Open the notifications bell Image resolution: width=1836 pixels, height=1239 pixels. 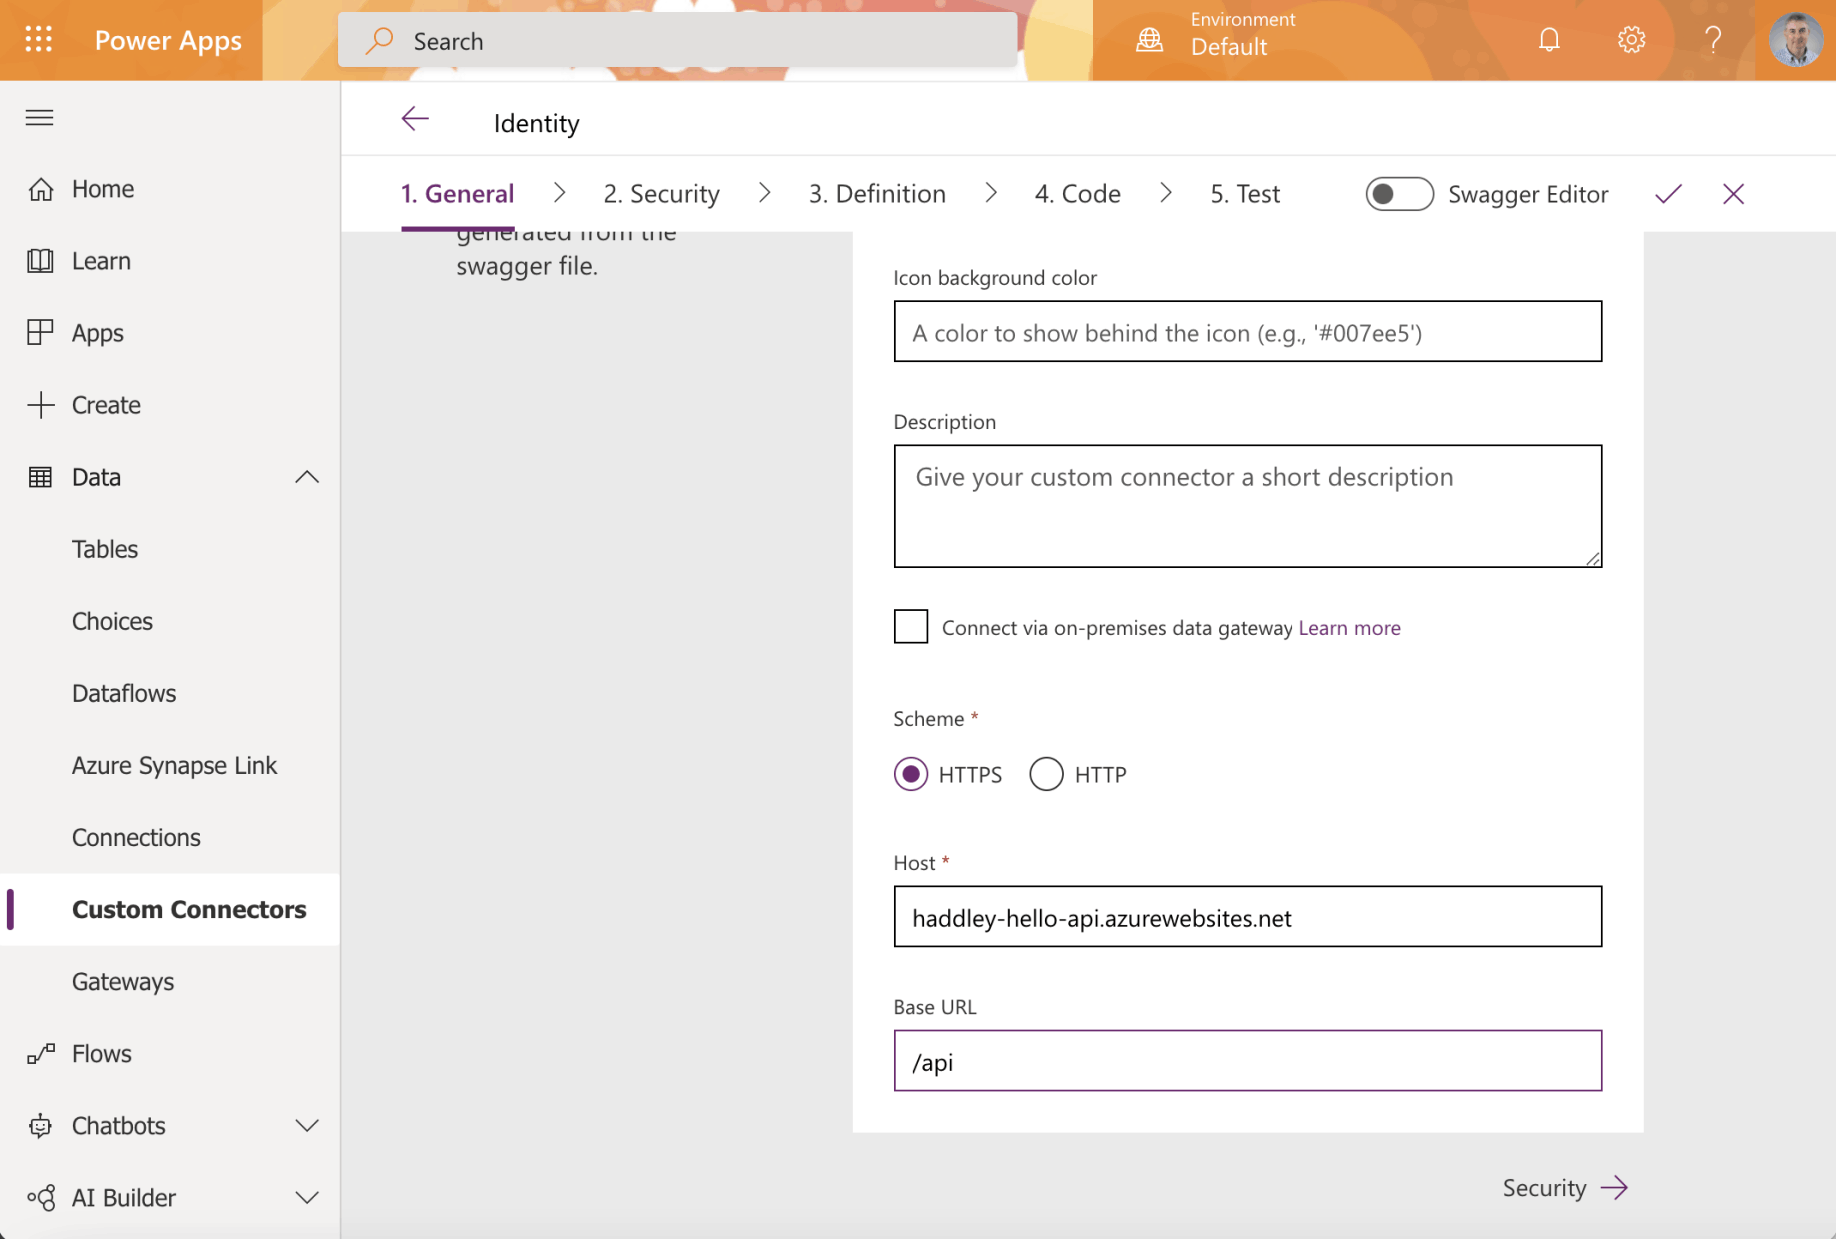pos(1549,40)
